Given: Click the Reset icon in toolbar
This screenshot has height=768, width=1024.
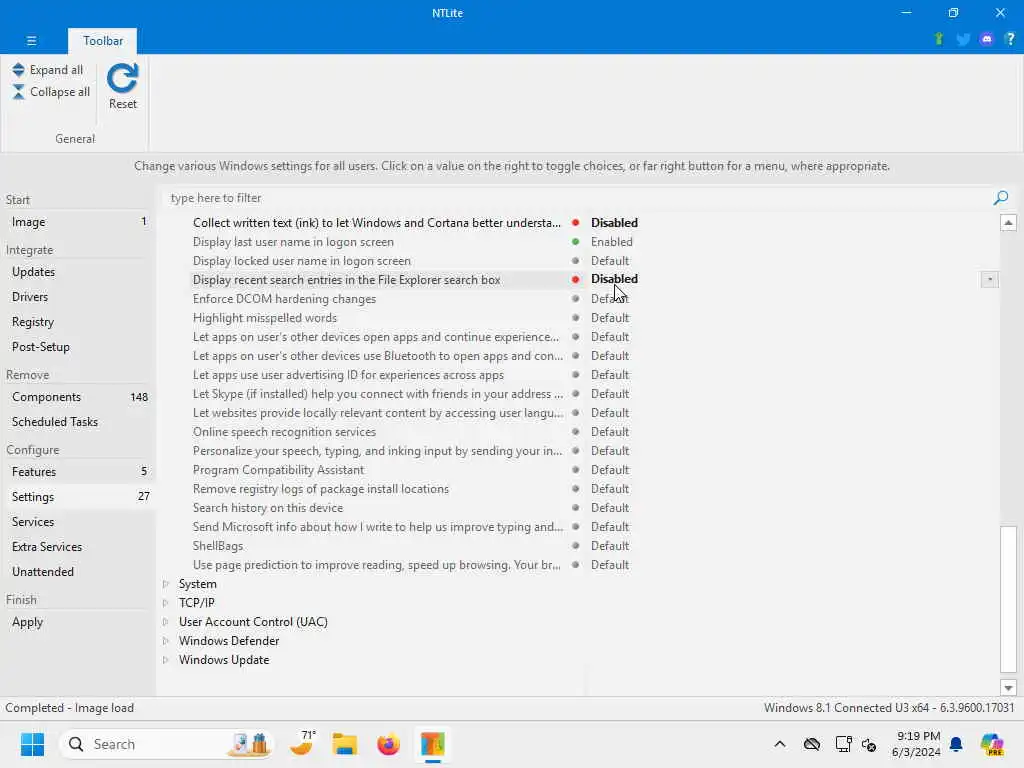Looking at the screenshot, I should [123, 86].
